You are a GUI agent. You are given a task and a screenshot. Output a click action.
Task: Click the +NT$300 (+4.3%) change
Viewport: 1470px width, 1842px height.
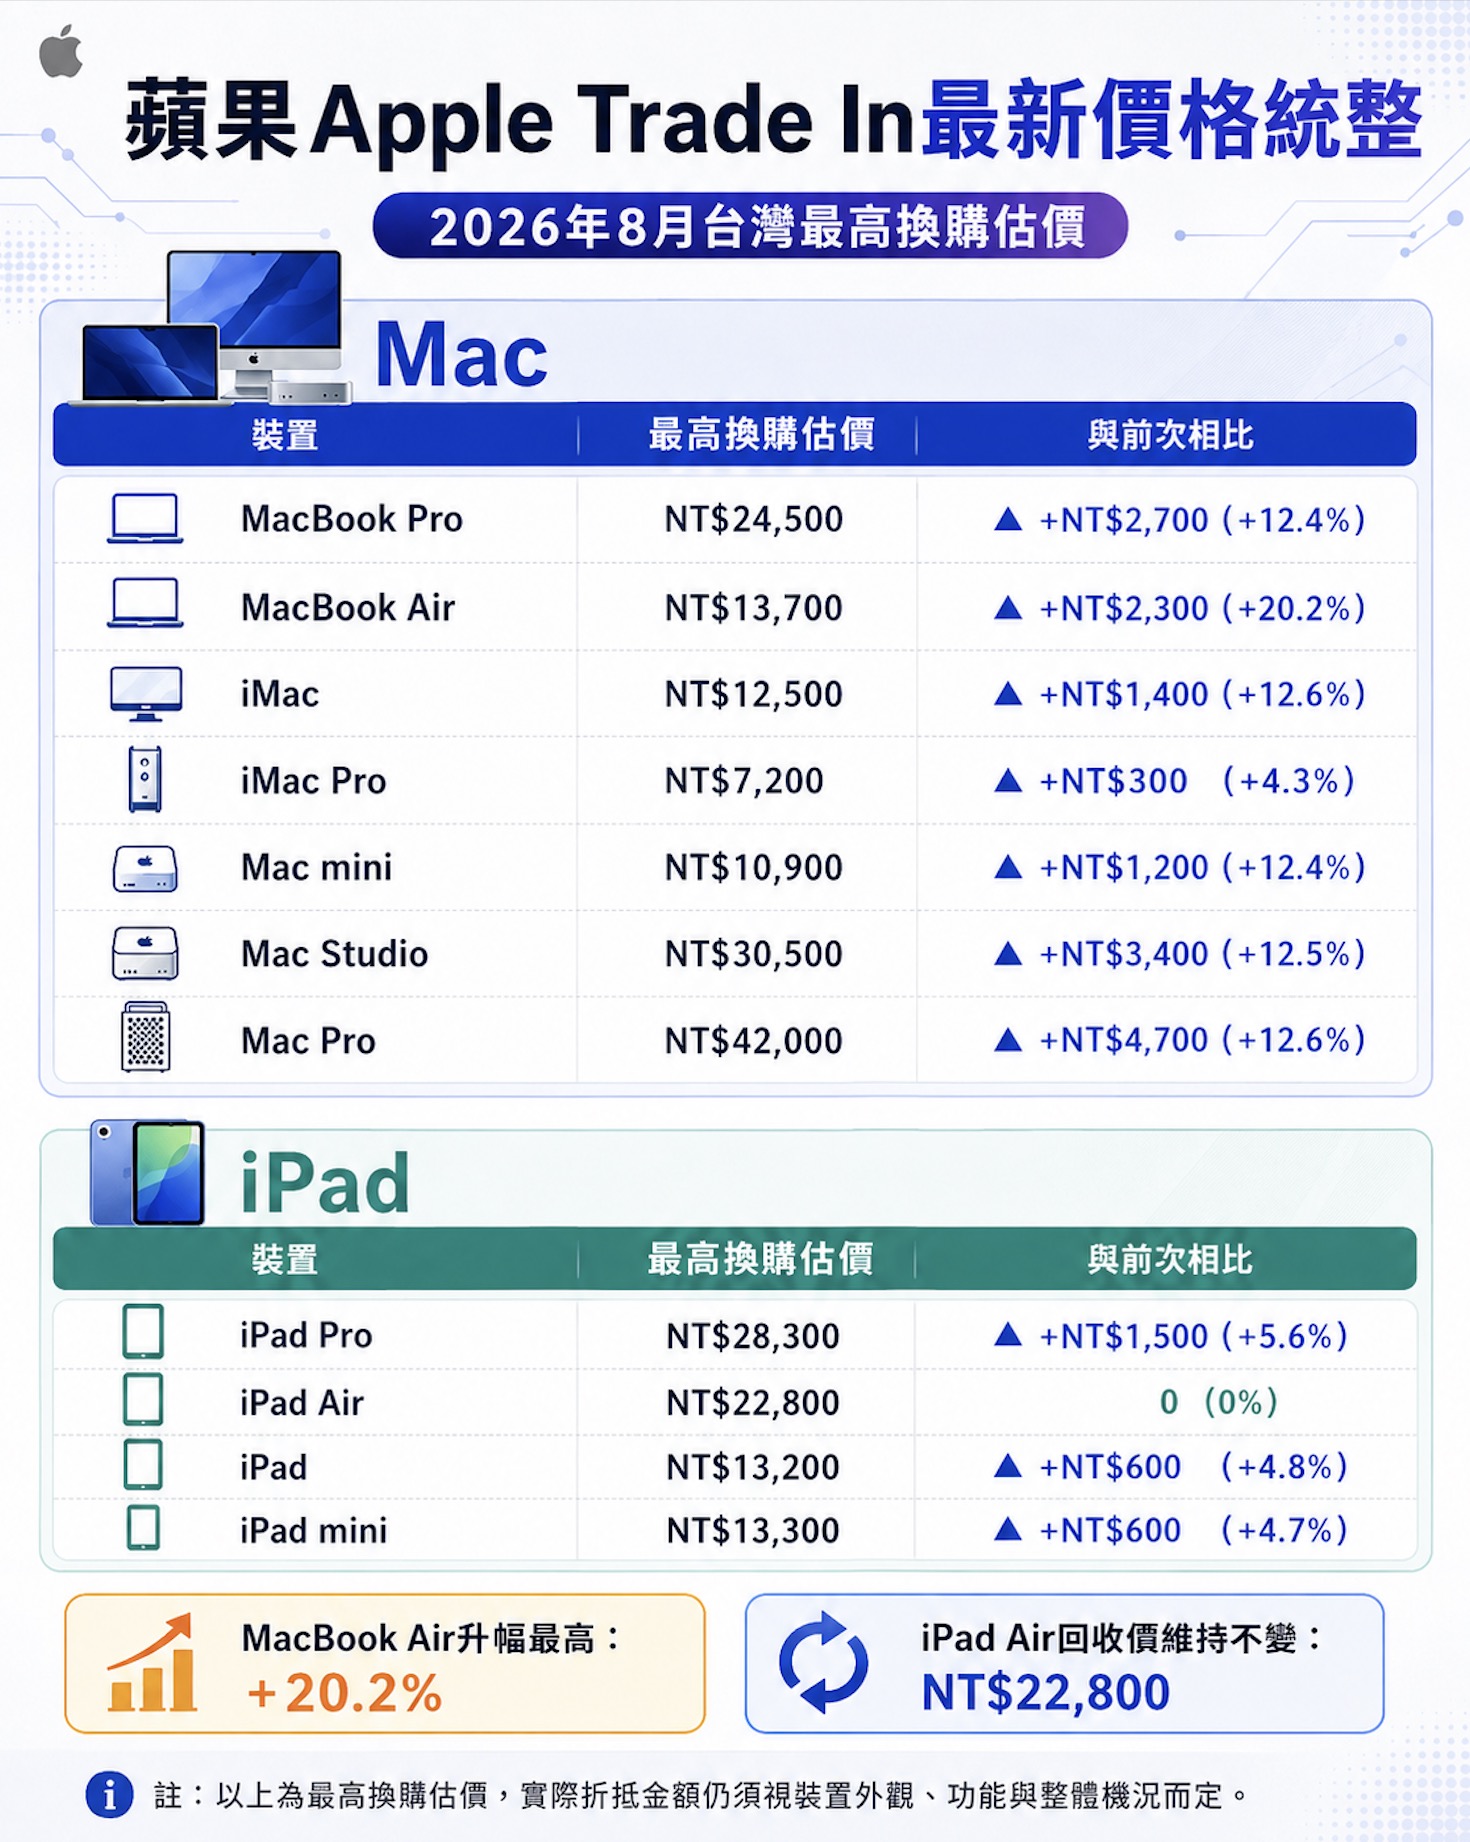point(1197,781)
